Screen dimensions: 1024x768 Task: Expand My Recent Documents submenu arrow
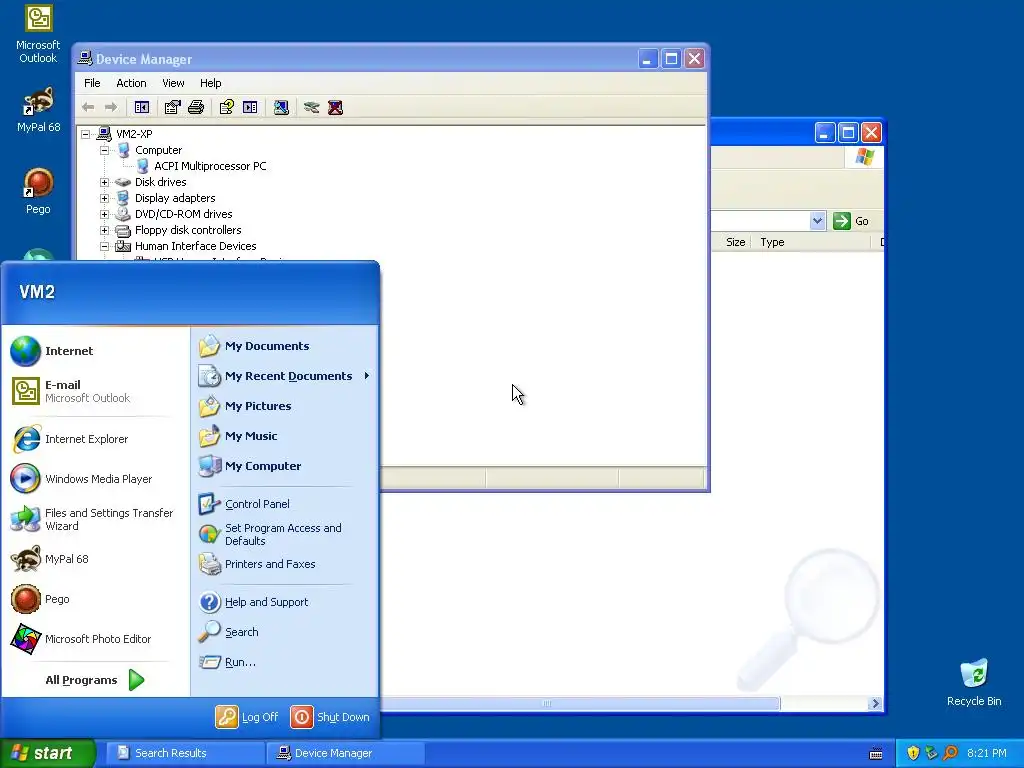[x=367, y=376]
